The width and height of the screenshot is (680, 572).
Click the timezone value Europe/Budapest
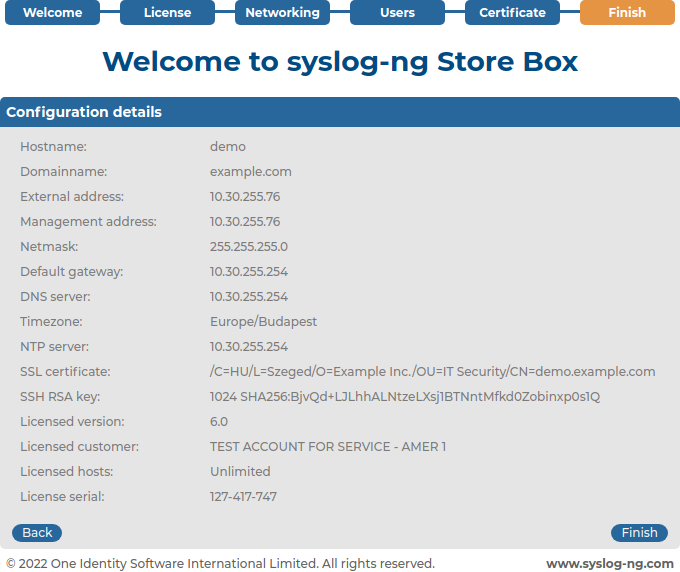pyautogui.click(x=263, y=322)
